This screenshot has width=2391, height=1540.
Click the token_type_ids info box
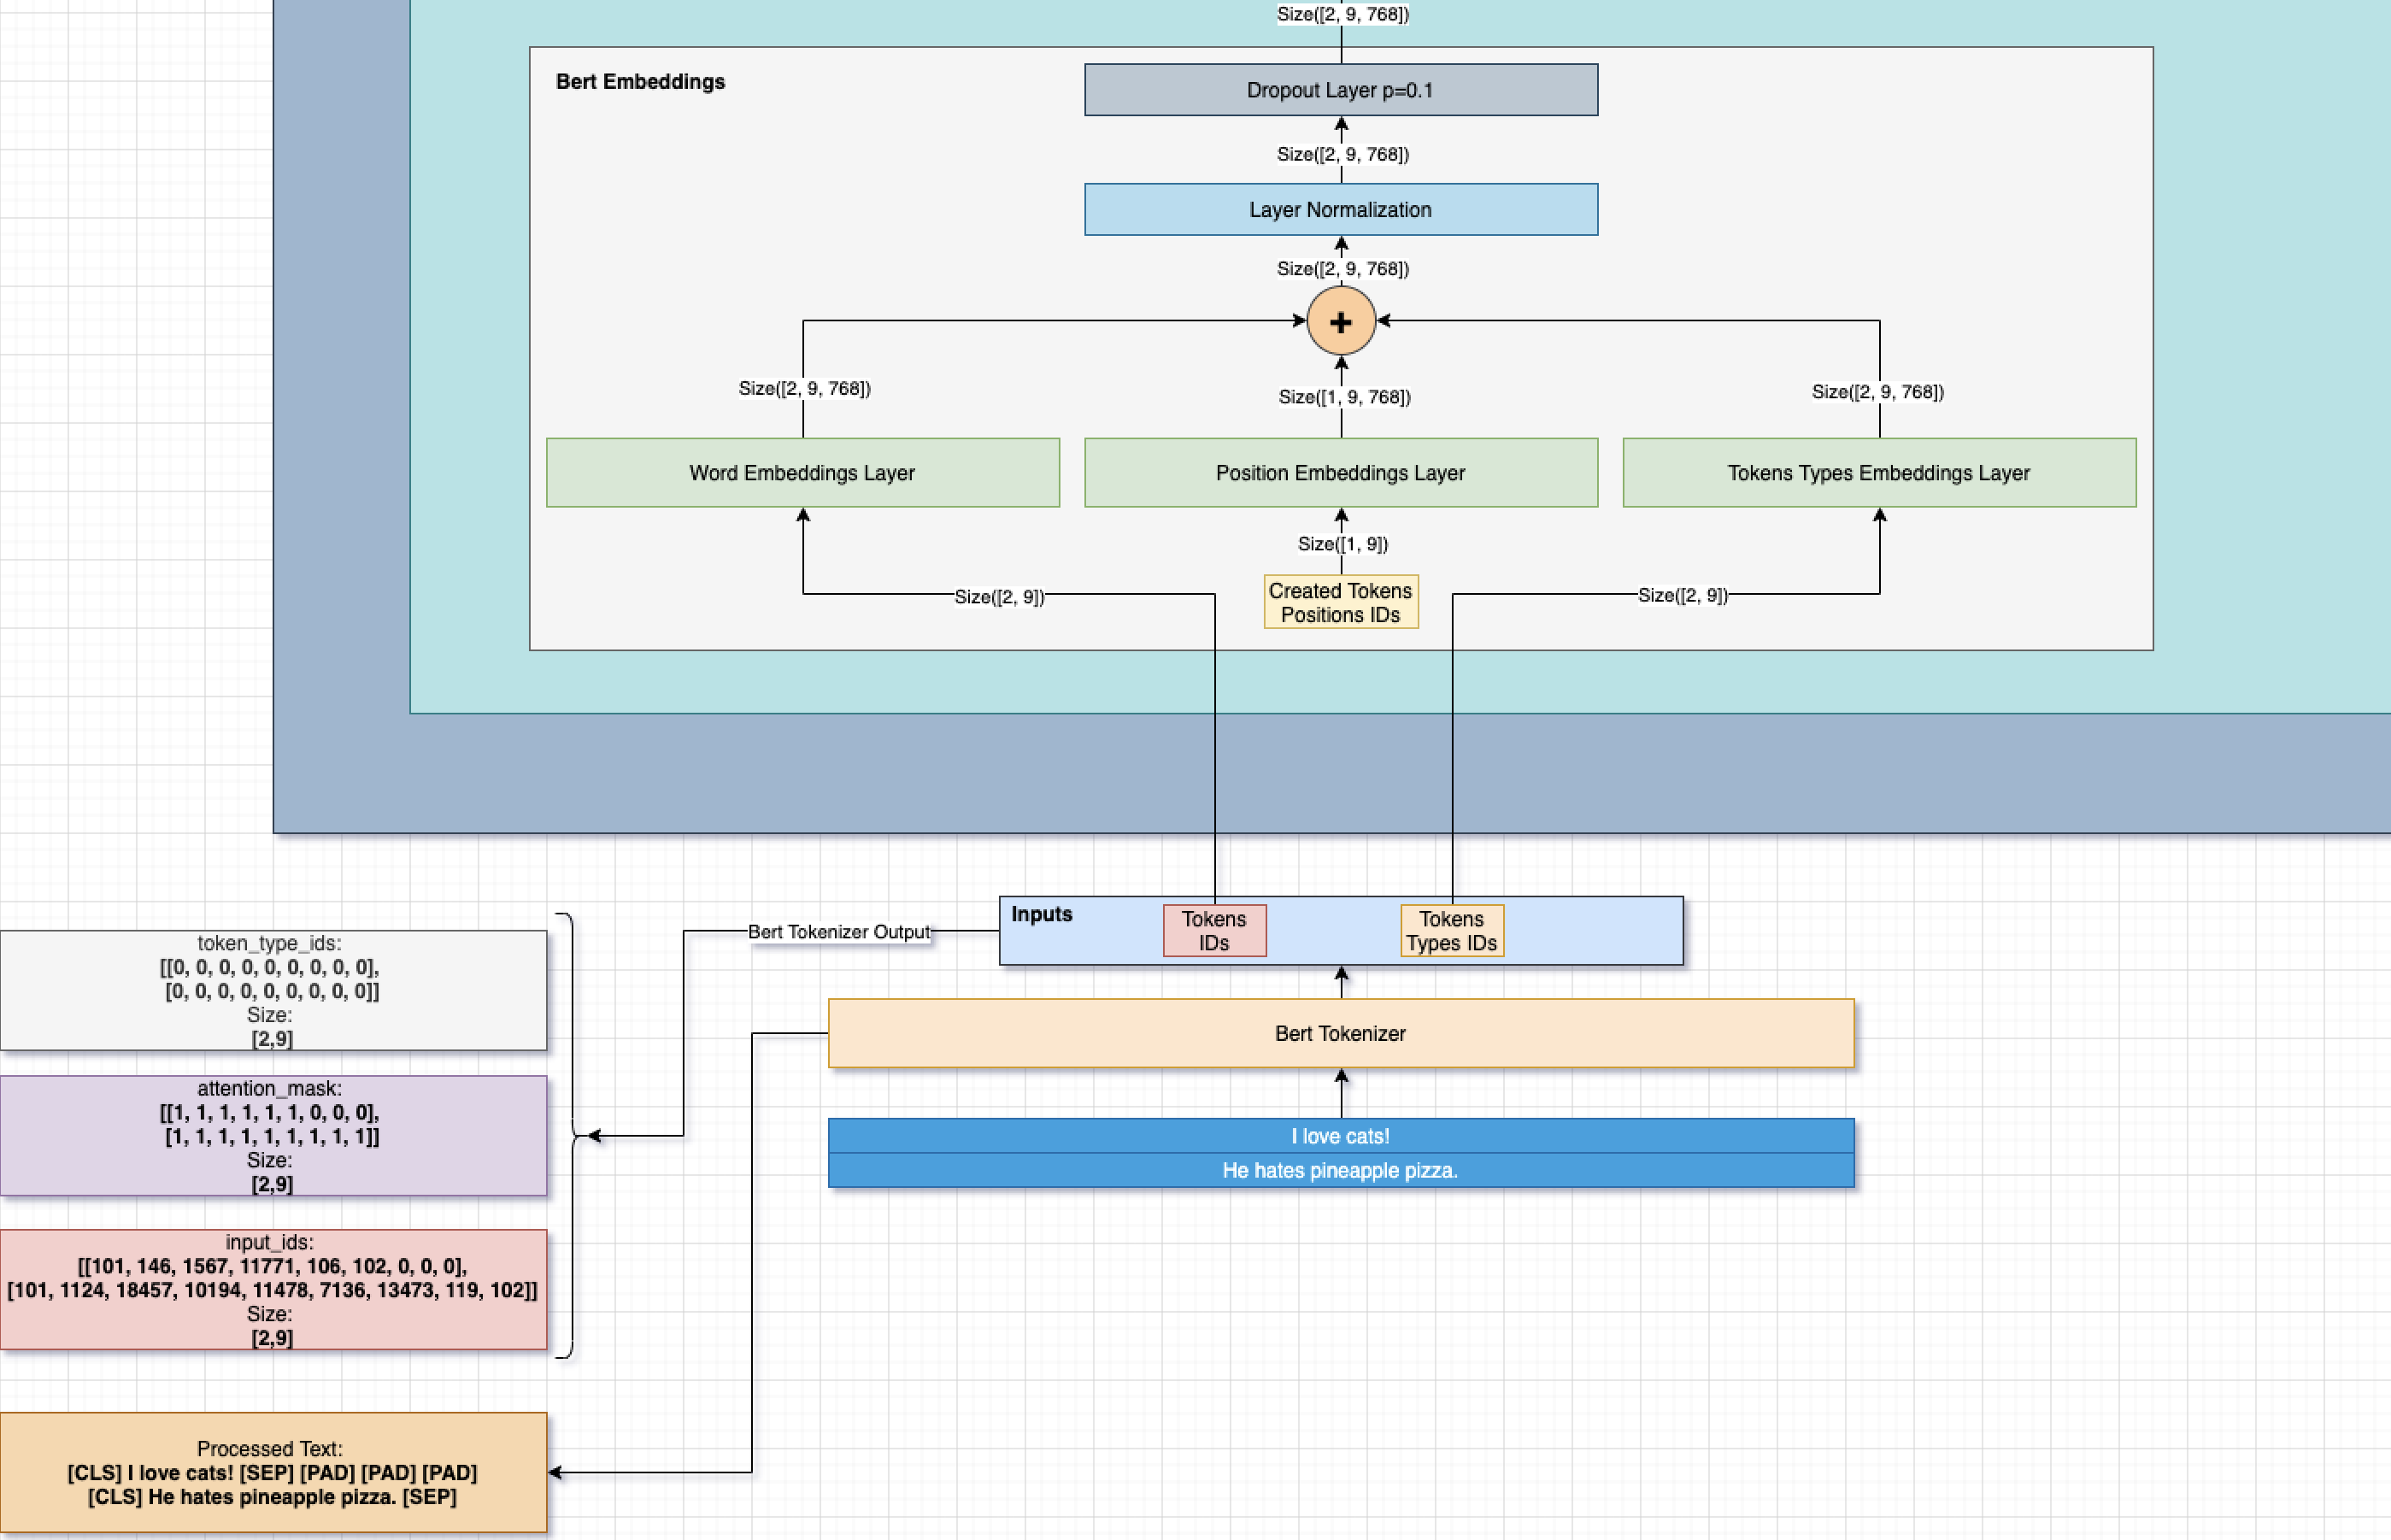click(x=272, y=990)
